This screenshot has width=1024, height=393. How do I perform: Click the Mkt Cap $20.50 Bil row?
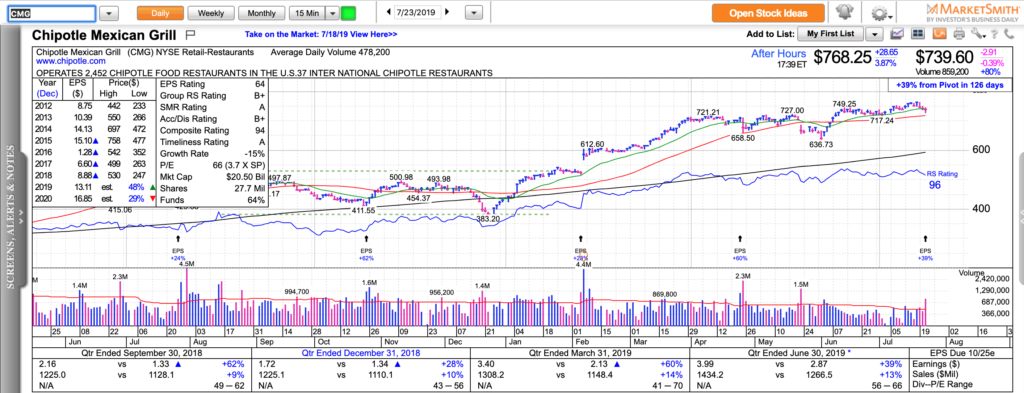[213, 178]
